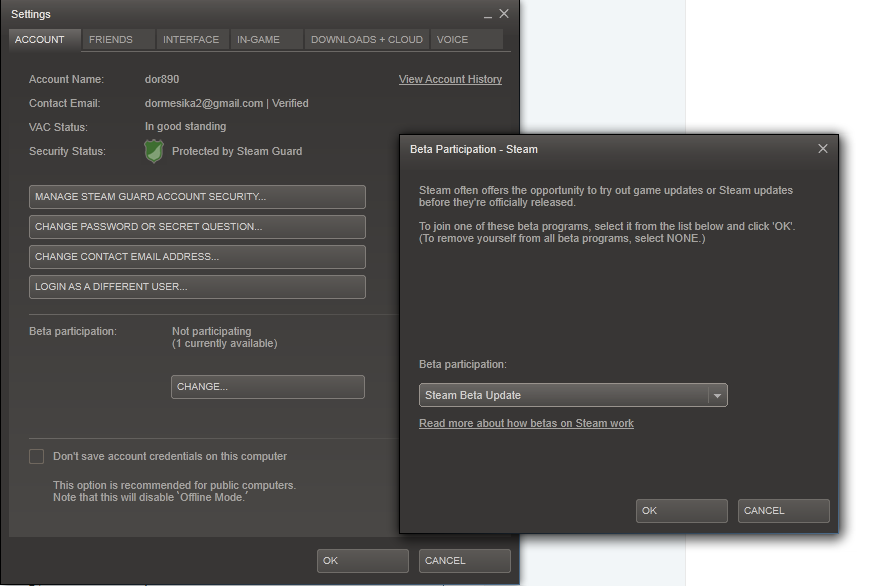The width and height of the screenshot is (870, 586).
Task: Click Change Password or Secret Question
Action: pos(197,227)
